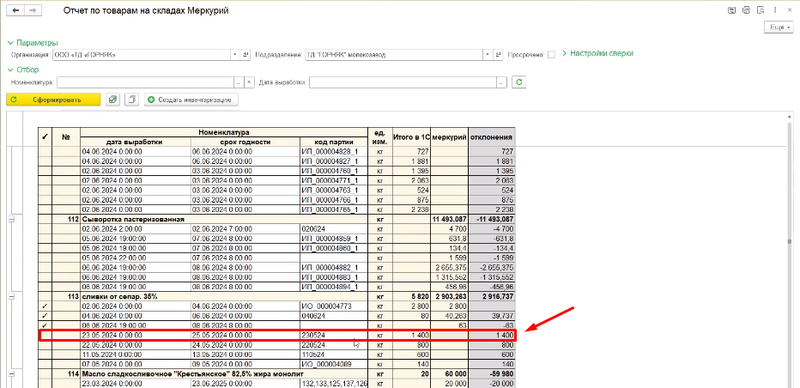Collapse group 113 сливки от сепар. 35%

tap(11, 297)
